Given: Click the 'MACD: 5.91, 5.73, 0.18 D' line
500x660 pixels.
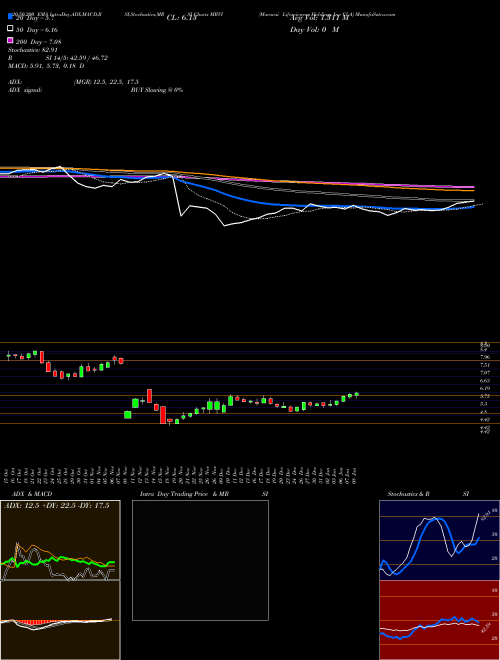Looking at the screenshot, I should 46,66.
